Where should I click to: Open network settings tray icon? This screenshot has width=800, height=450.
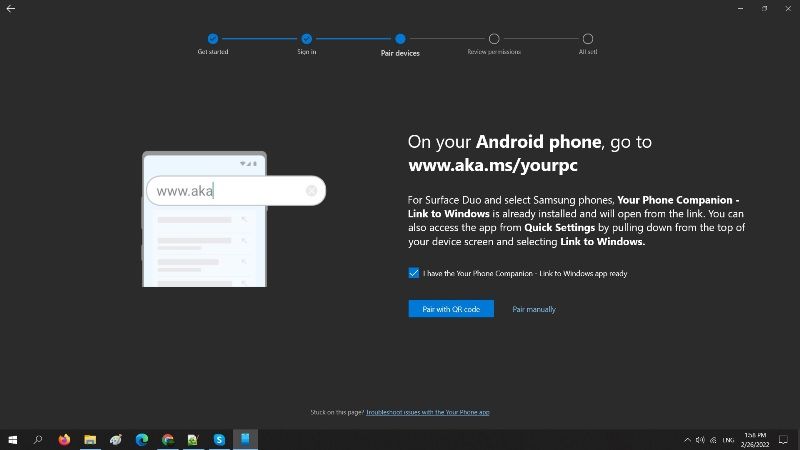point(713,440)
